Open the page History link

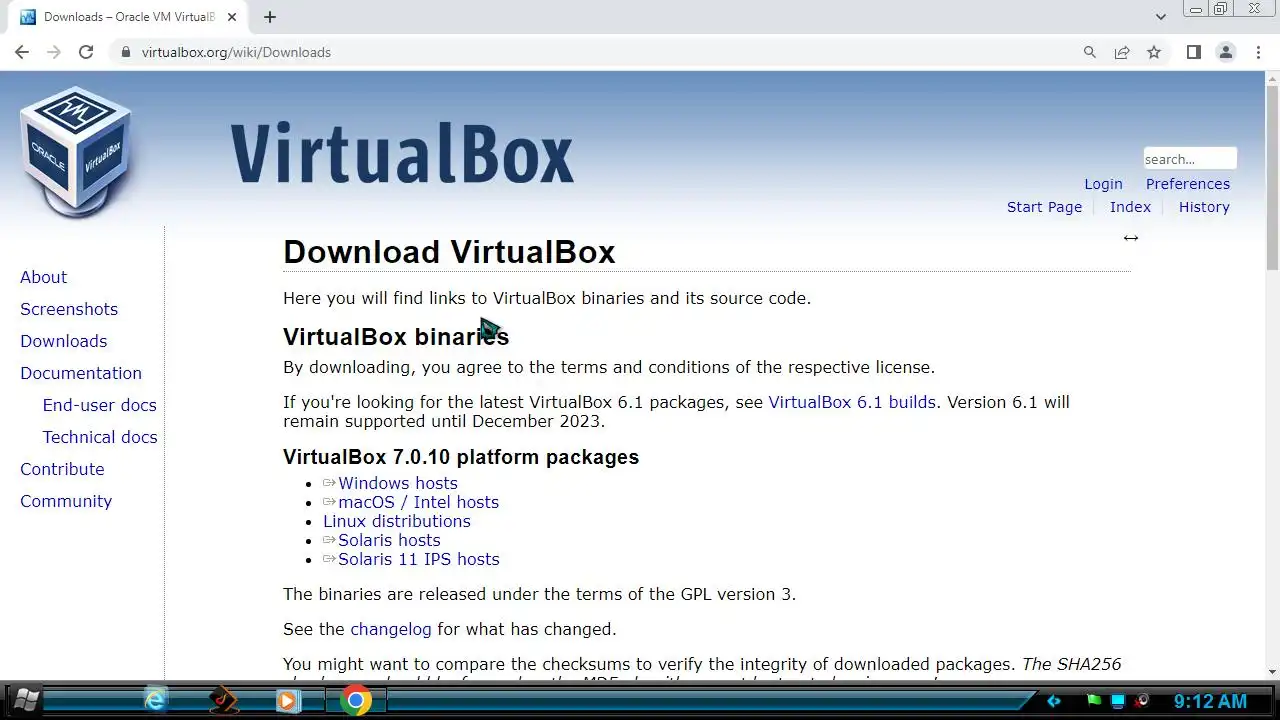[x=1204, y=207]
